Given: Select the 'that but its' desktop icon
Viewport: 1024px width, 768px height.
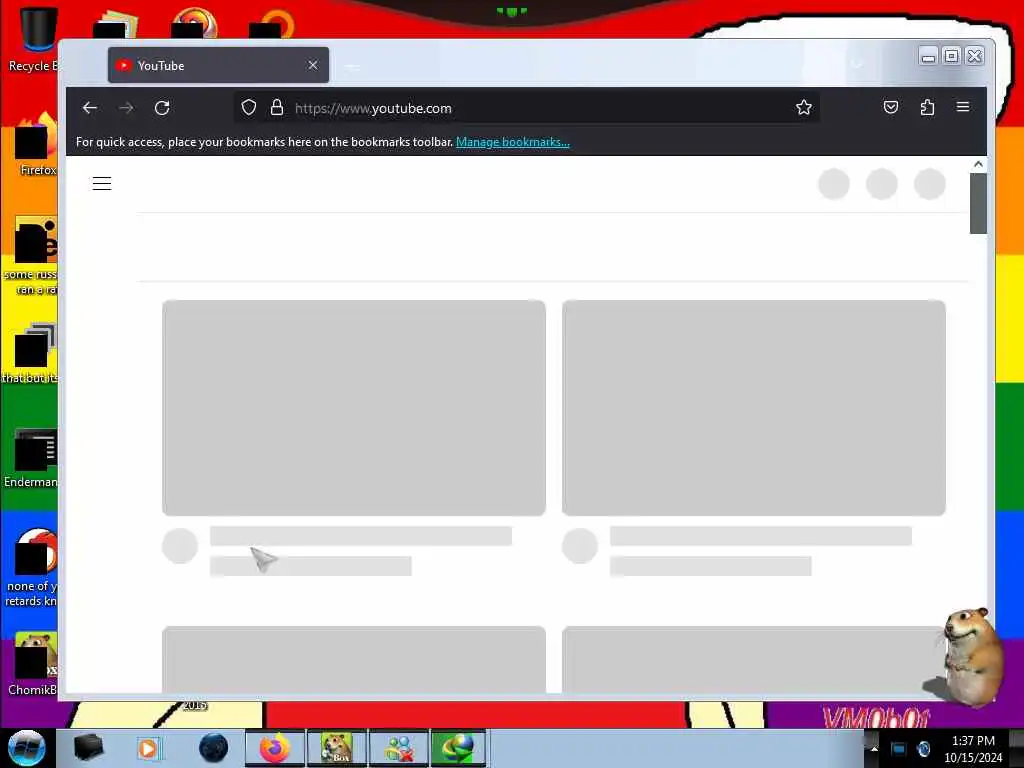Looking at the screenshot, I should click(x=31, y=353).
